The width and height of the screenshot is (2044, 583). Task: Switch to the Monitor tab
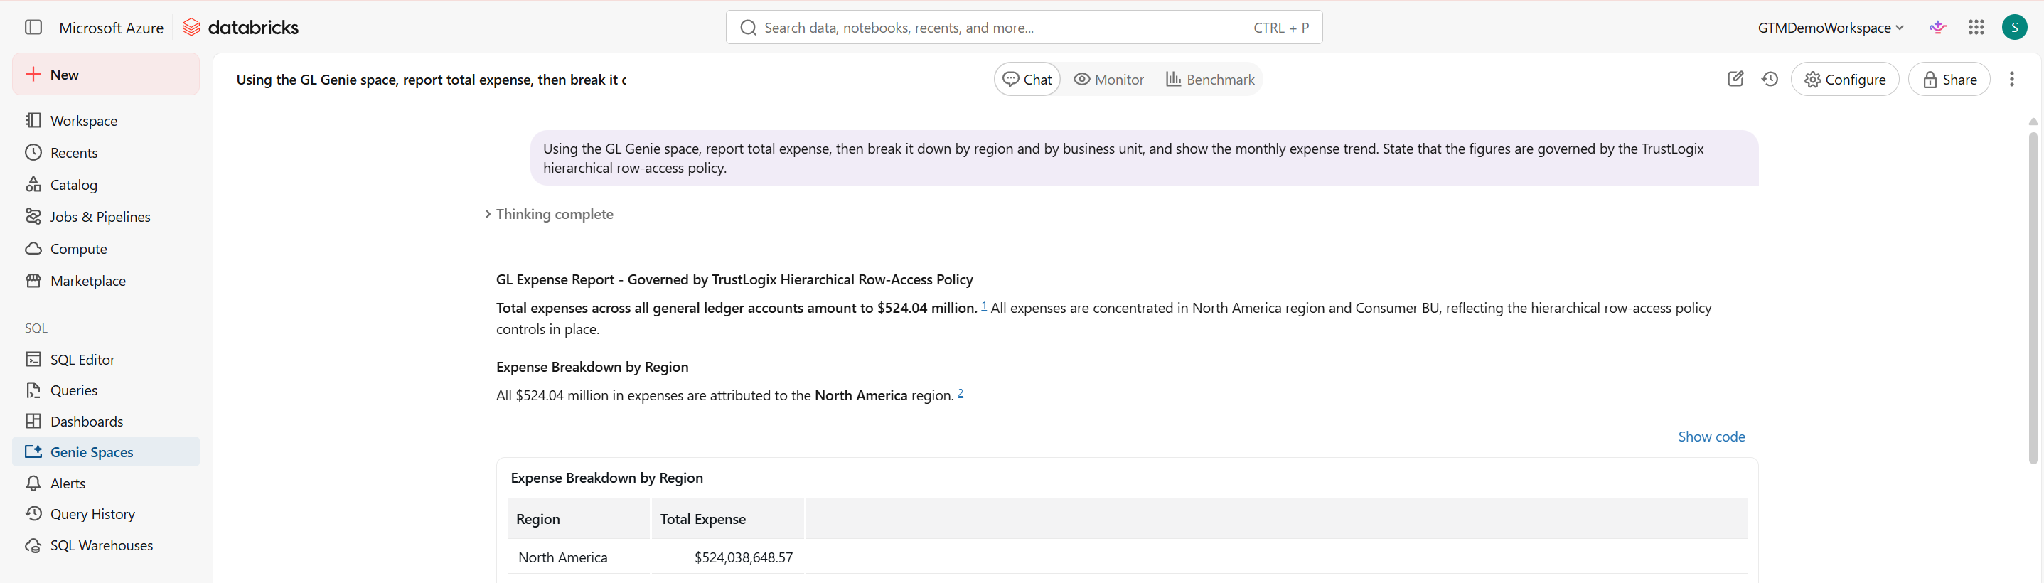[1109, 79]
